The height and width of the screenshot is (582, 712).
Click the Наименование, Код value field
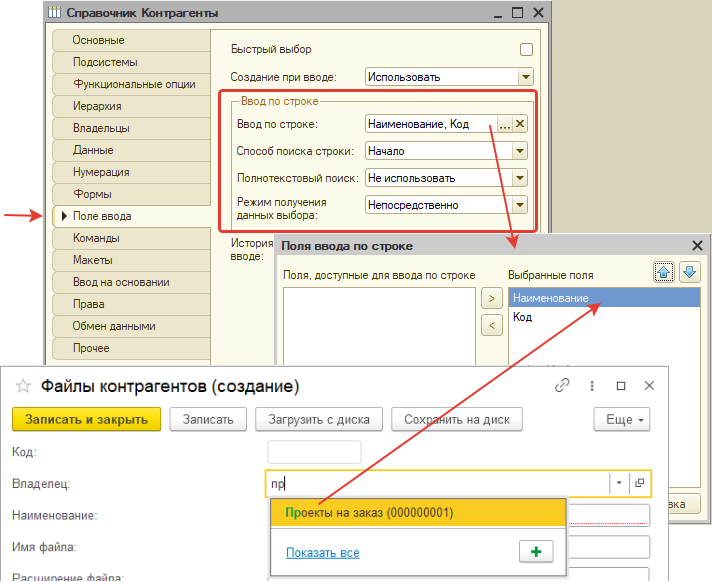click(431, 124)
